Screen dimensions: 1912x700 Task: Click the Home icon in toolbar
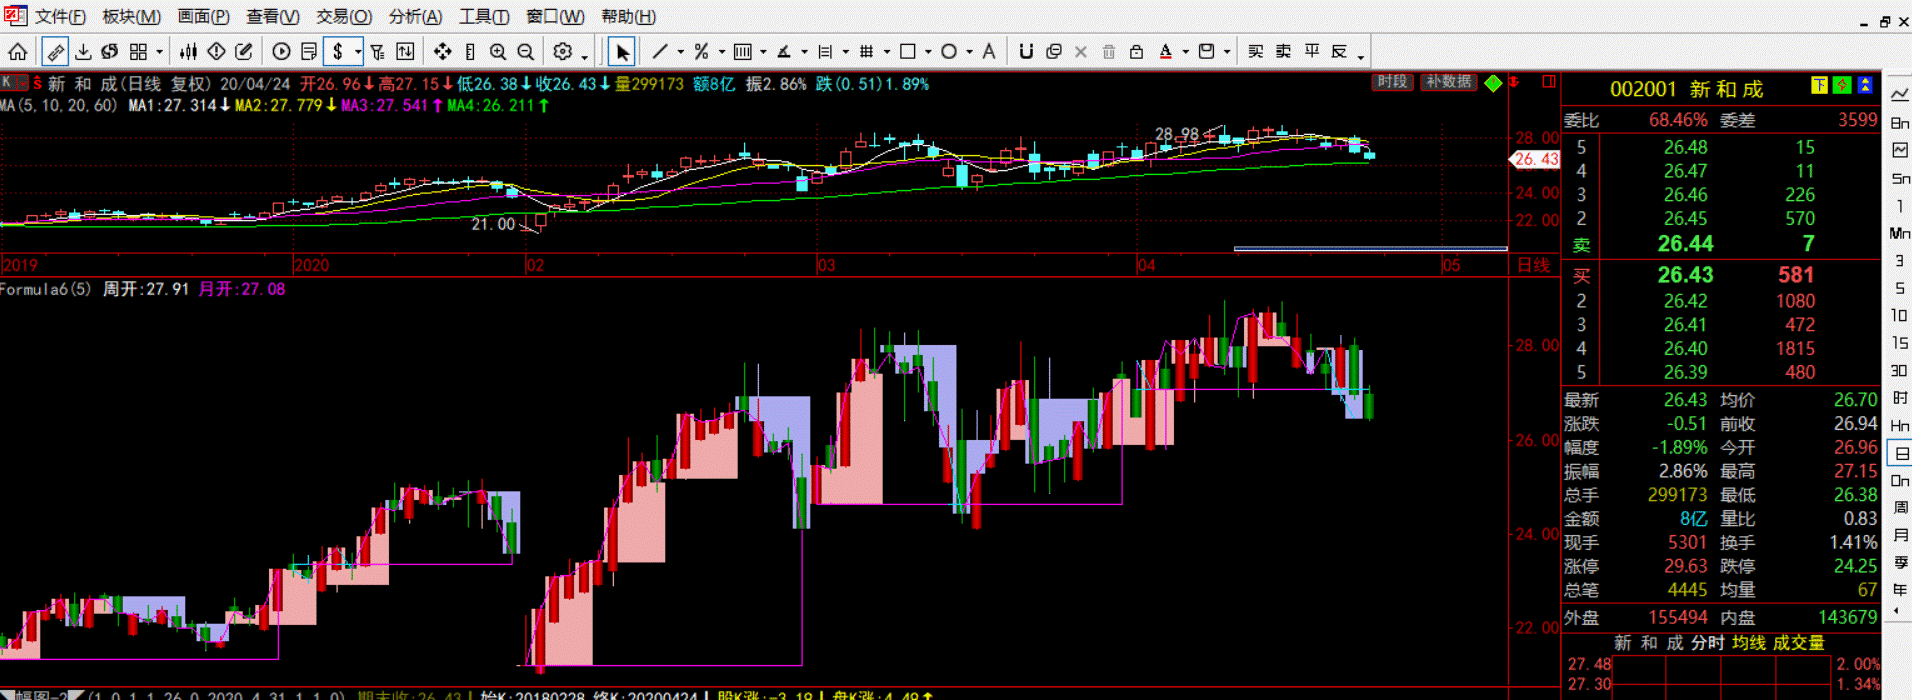(x=18, y=52)
